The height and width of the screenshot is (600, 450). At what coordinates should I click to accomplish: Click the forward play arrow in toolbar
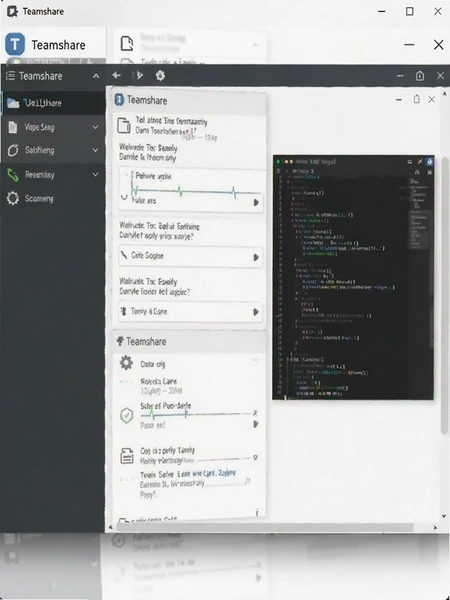(139, 75)
